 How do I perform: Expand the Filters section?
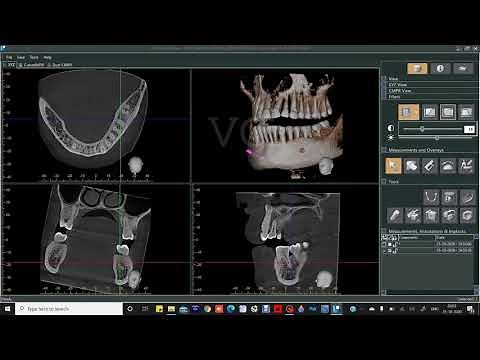384,97
